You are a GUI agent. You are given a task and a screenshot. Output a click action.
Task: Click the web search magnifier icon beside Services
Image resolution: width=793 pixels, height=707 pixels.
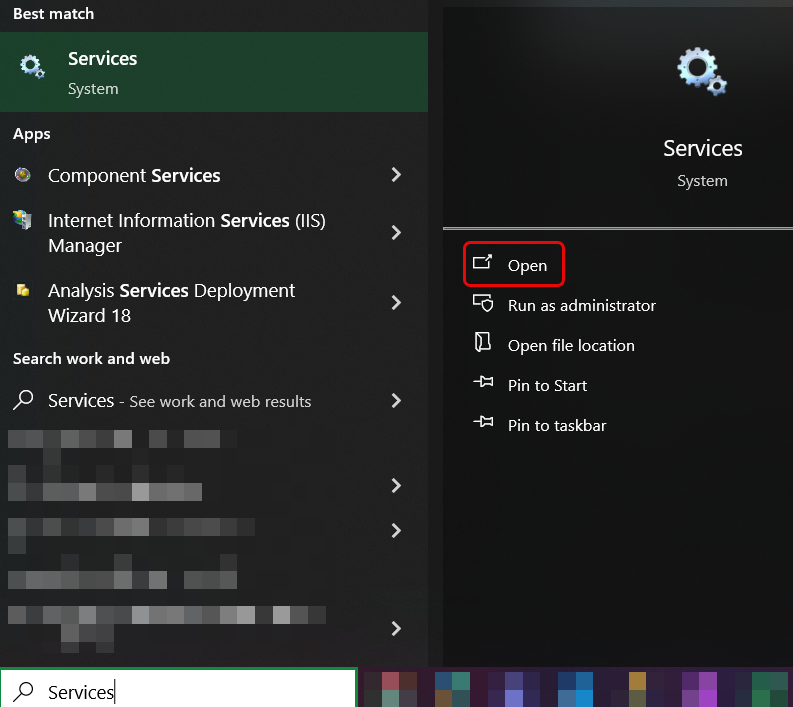click(23, 400)
